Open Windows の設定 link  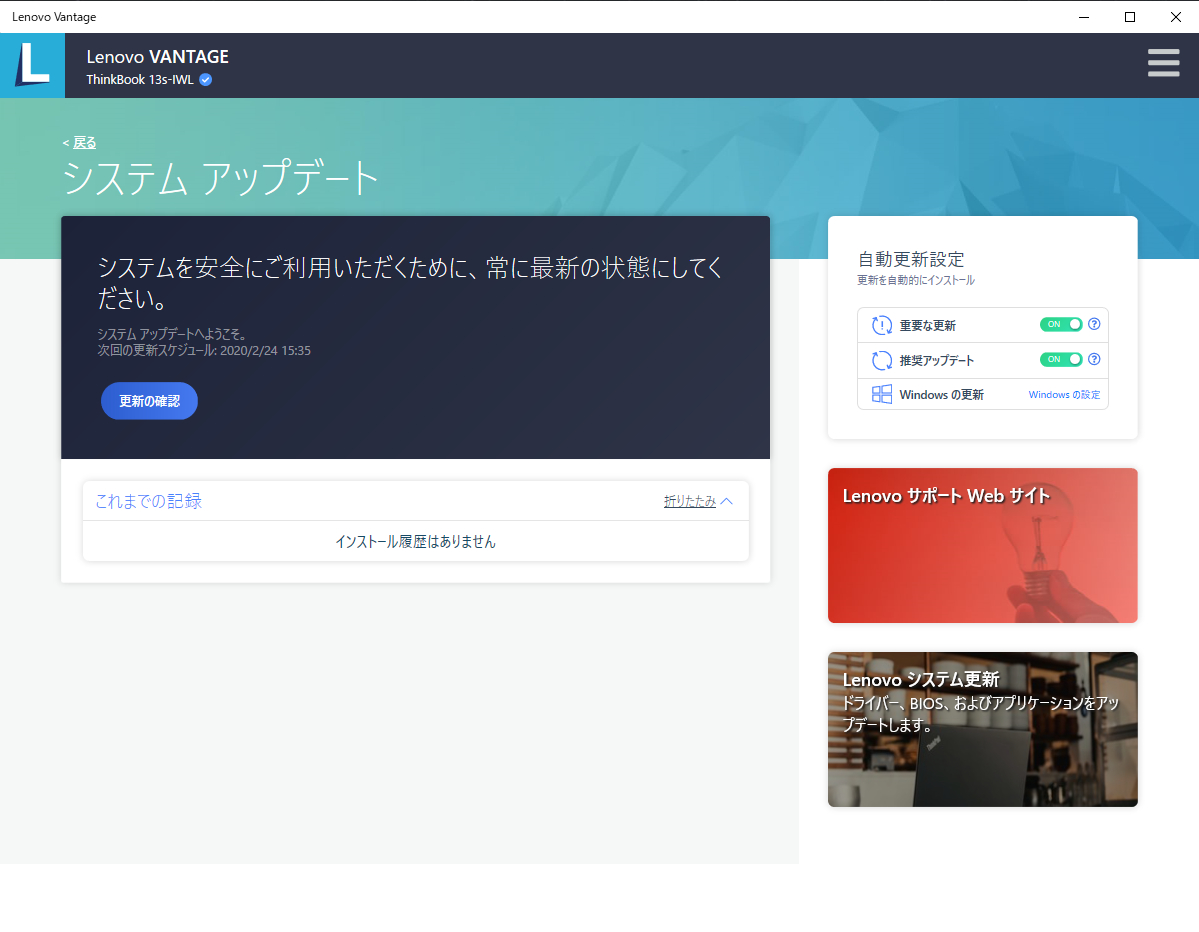1064,395
